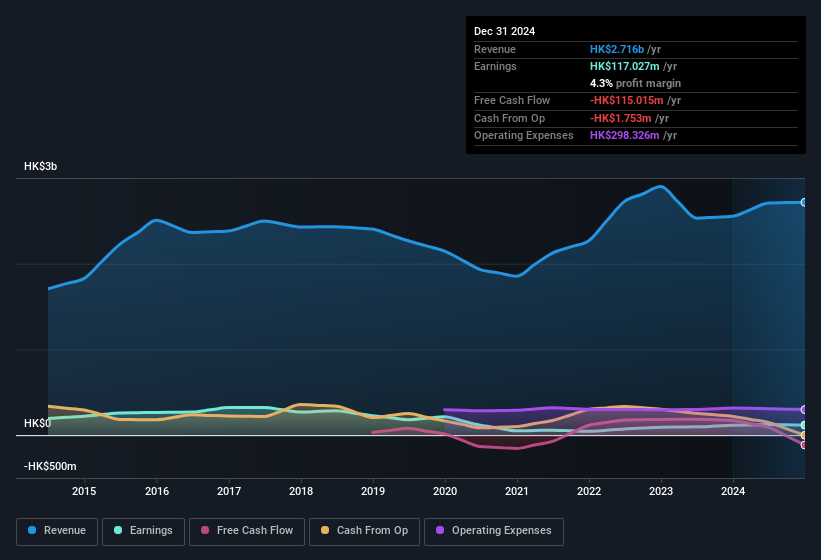The image size is (821, 560).
Task: Toggle the Earnings legend button
Action: (x=143, y=531)
